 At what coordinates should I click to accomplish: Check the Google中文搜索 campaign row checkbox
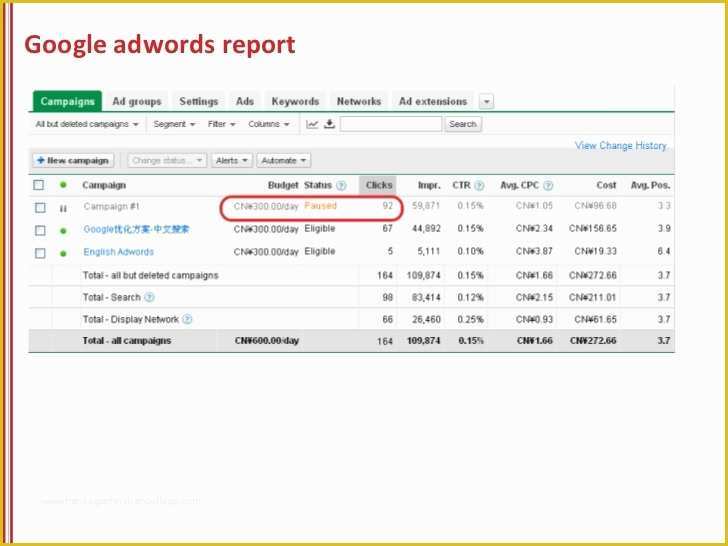click(40, 230)
